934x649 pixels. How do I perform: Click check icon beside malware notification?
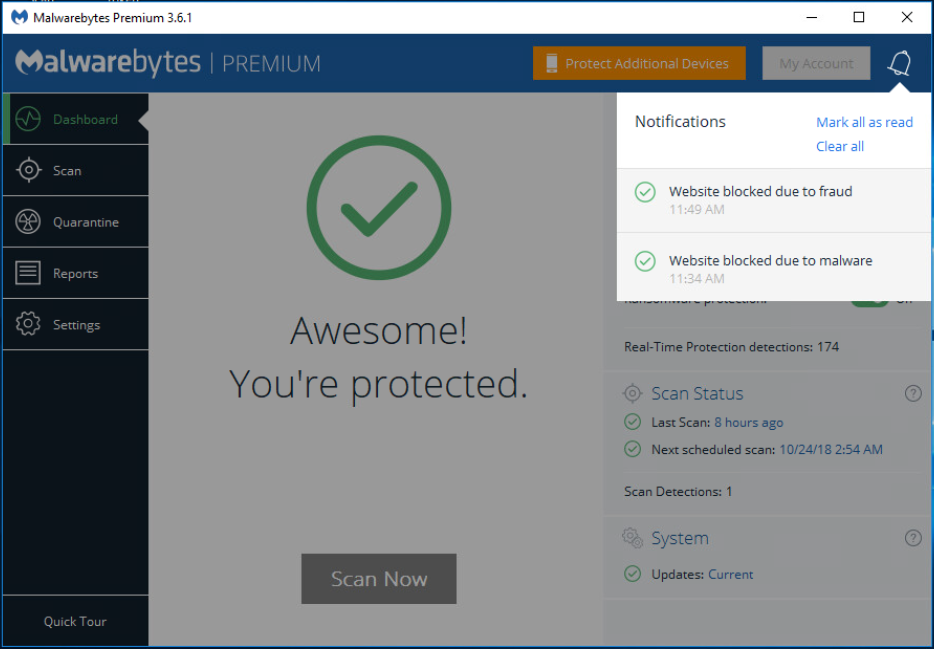coord(645,261)
